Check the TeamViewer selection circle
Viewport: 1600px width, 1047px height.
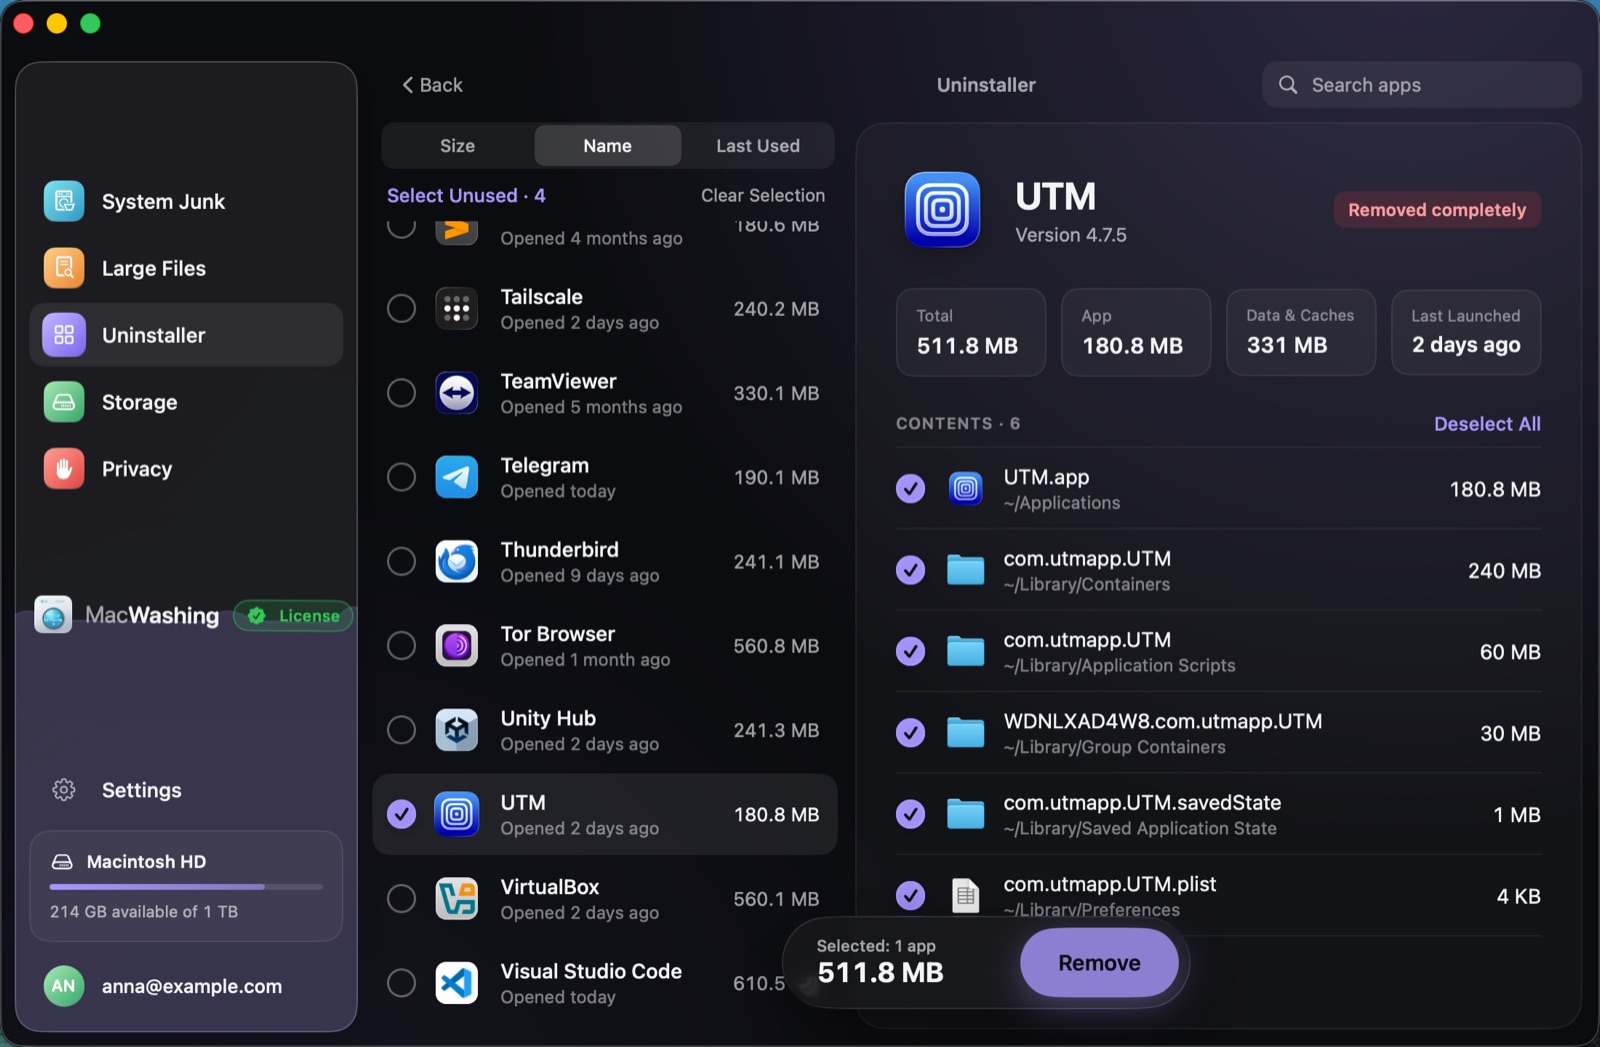(x=401, y=393)
